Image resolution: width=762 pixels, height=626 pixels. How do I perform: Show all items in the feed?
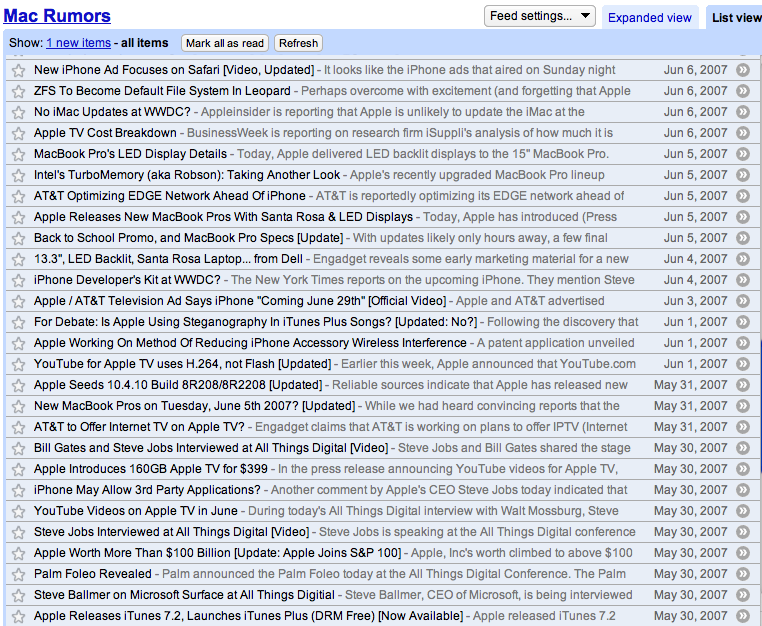[145, 43]
